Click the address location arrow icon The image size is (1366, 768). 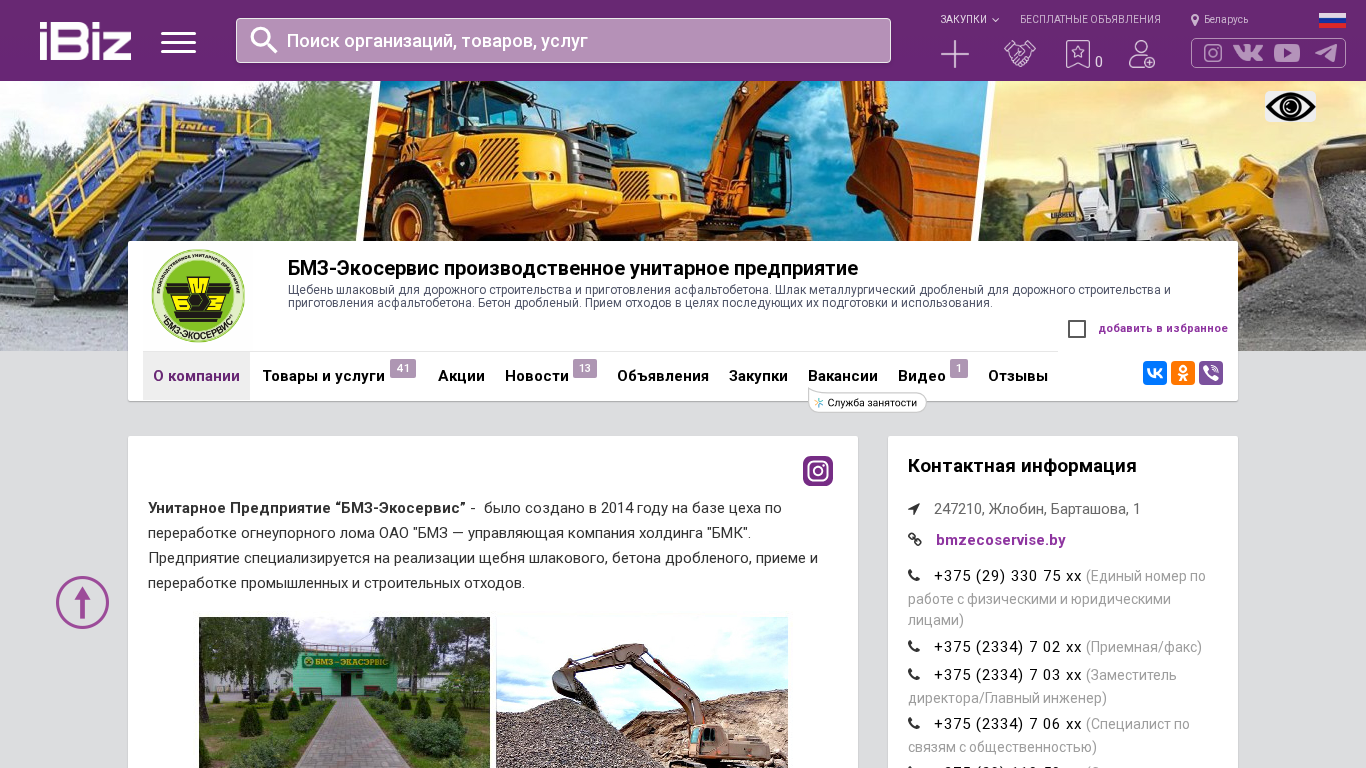914,509
